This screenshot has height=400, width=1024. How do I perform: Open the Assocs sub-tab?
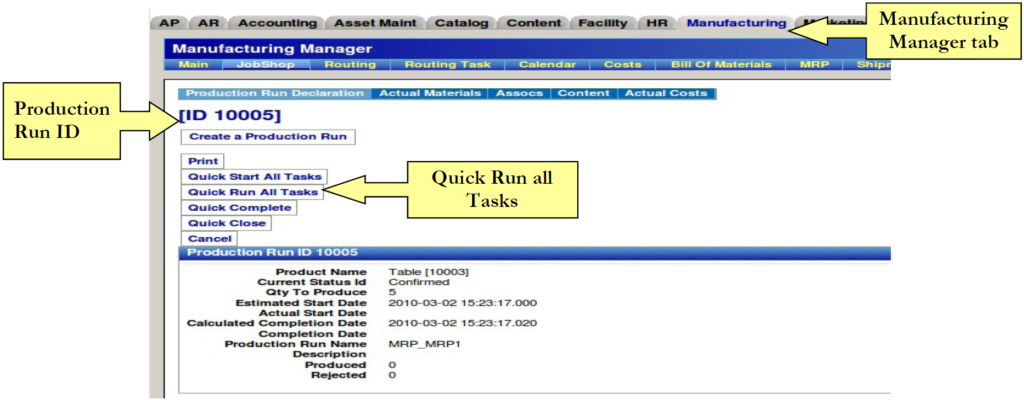520,93
